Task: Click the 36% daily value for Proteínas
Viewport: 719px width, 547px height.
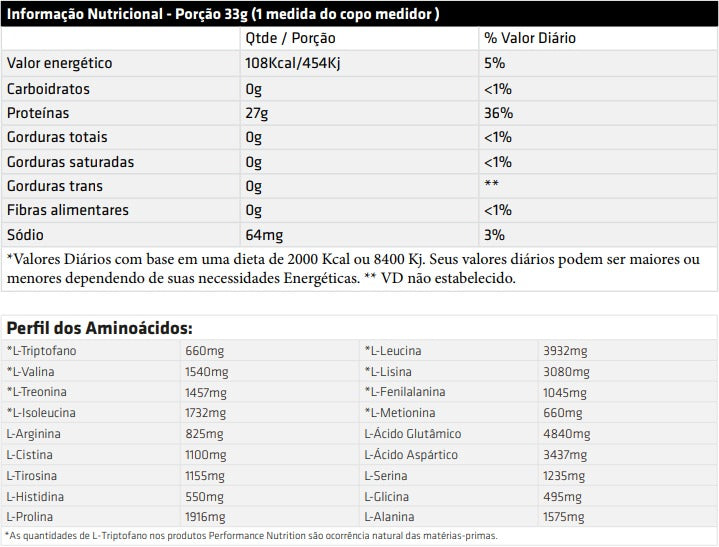Action: pyautogui.click(x=498, y=113)
